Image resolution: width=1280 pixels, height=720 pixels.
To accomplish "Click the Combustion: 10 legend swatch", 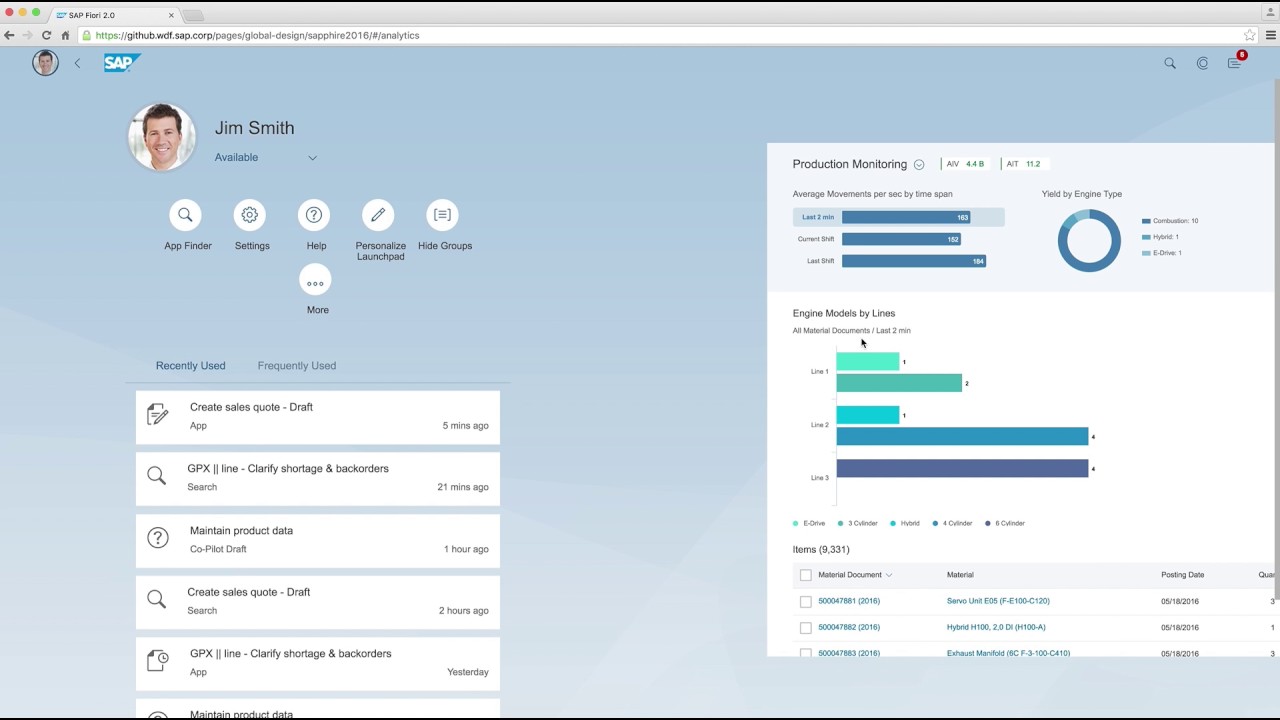I will (1146, 221).
